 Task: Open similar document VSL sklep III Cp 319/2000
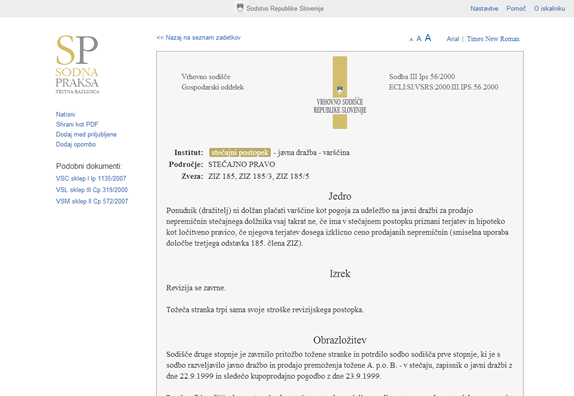[92, 190]
